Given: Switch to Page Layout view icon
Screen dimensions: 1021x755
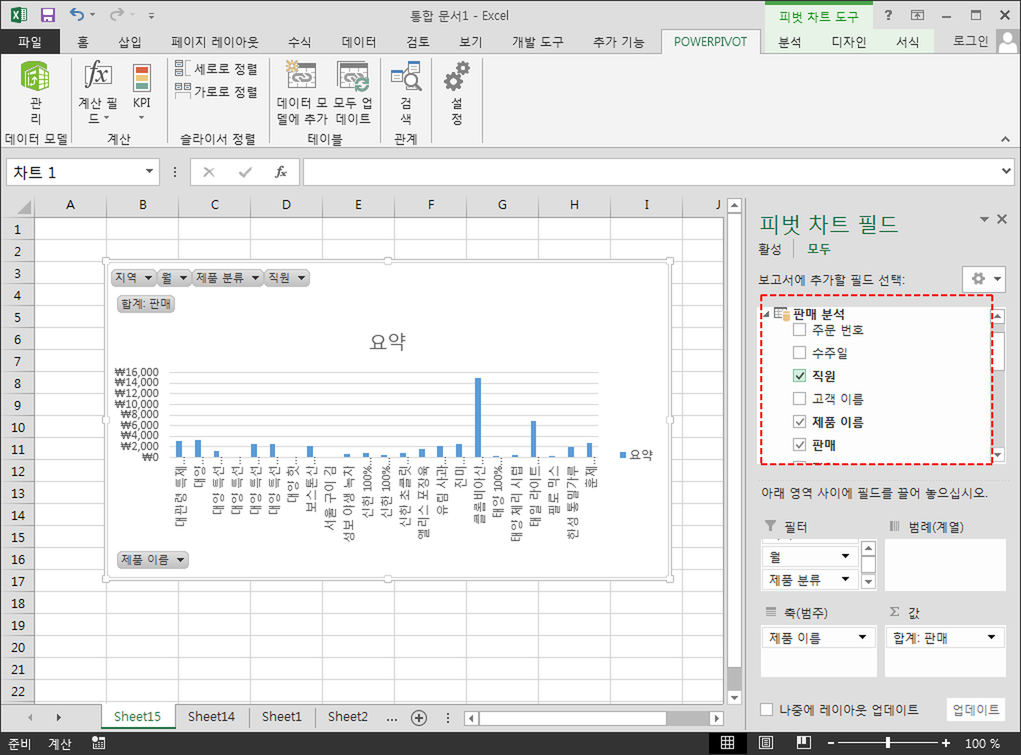Looking at the screenshot, I should [766, 743].
